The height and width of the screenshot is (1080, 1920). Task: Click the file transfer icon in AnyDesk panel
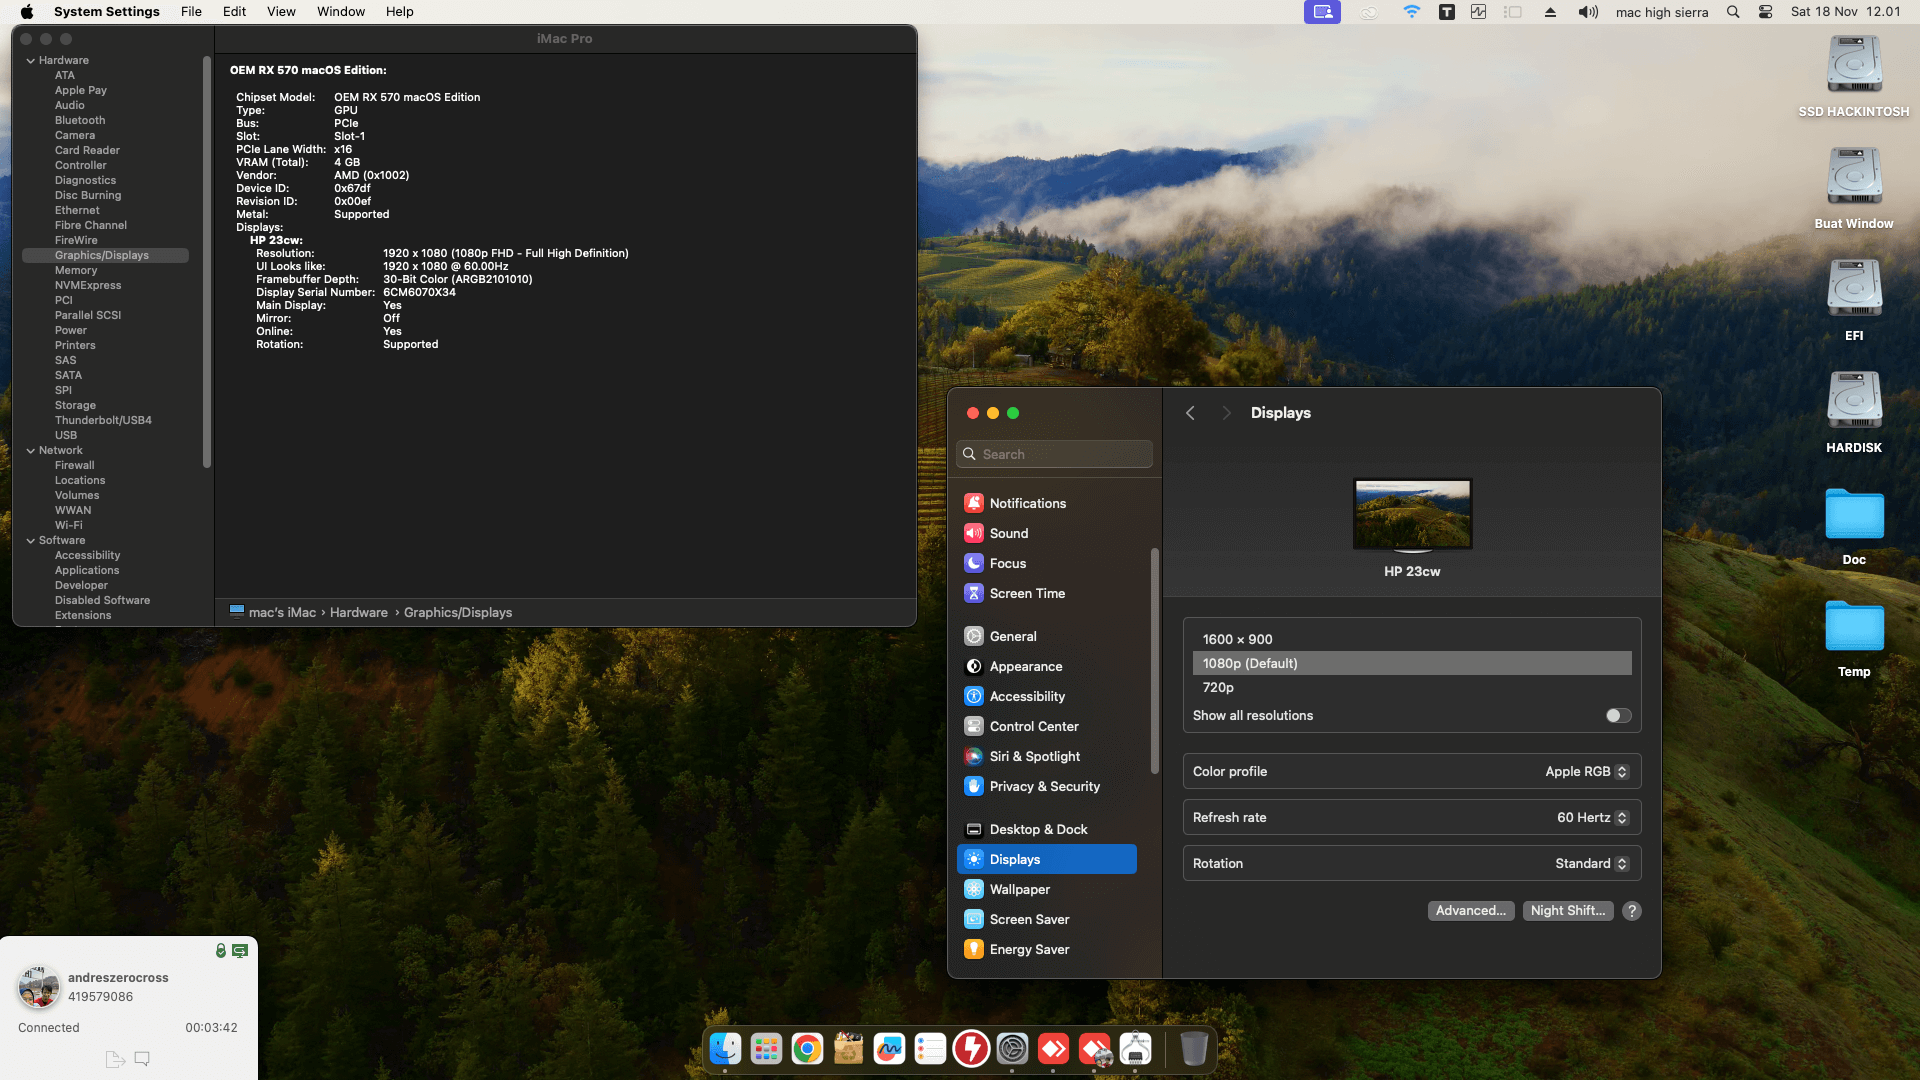[115, 1059]
